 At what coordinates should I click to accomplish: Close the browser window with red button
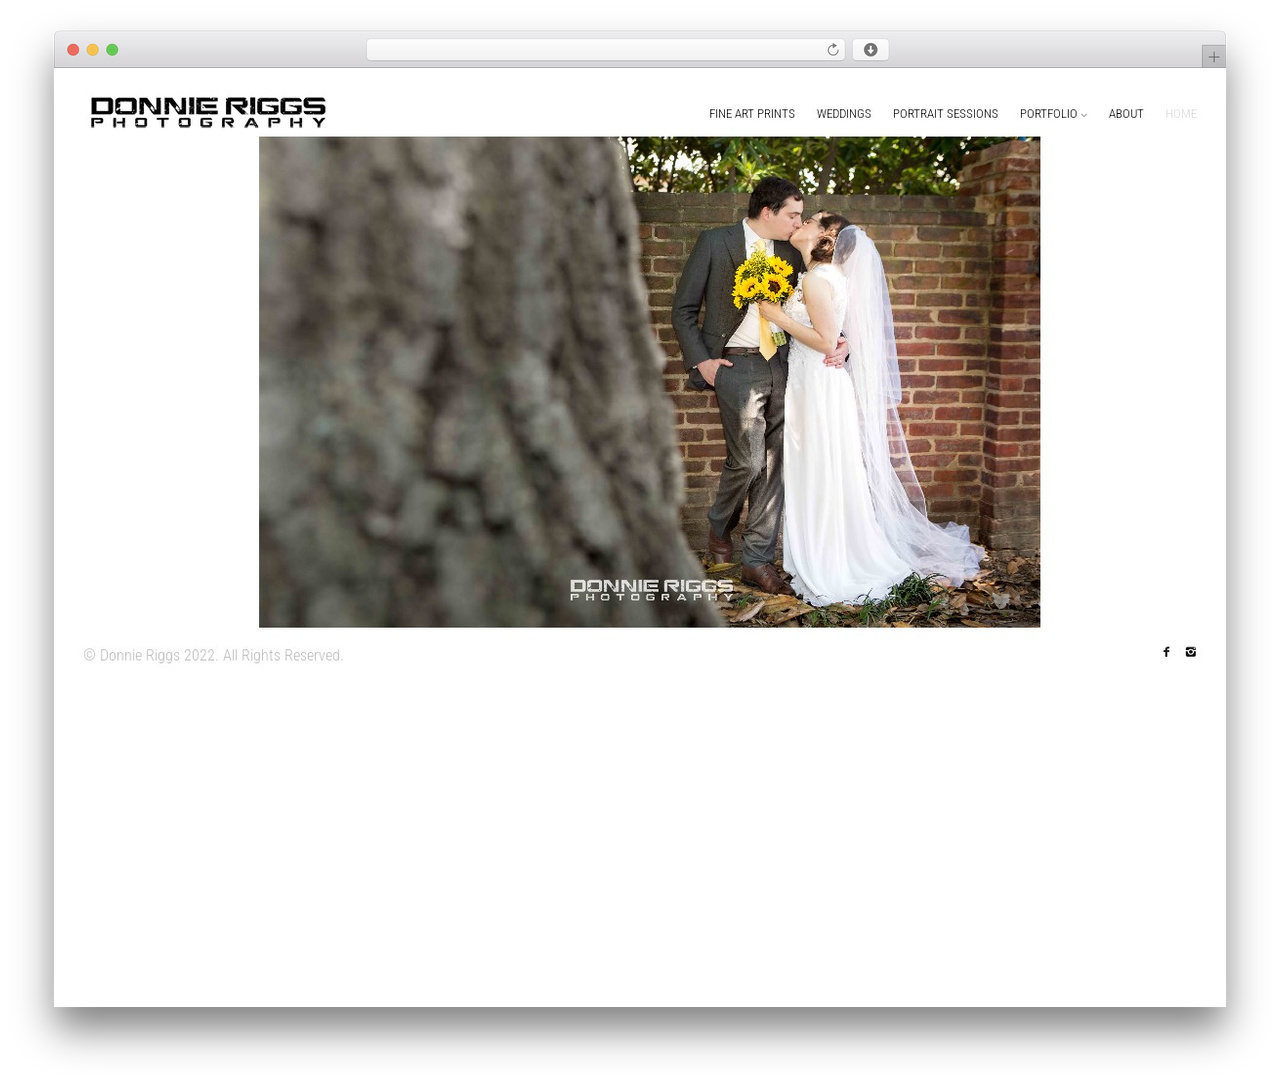point(73,50)
